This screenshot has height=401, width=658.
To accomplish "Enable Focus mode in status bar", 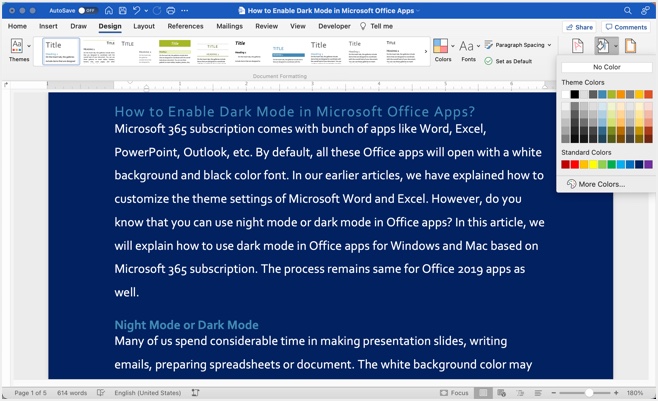I will 454,393.
